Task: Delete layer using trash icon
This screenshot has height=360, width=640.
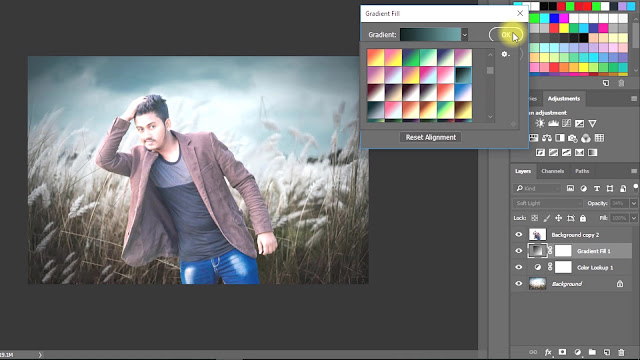Action: 621,352
